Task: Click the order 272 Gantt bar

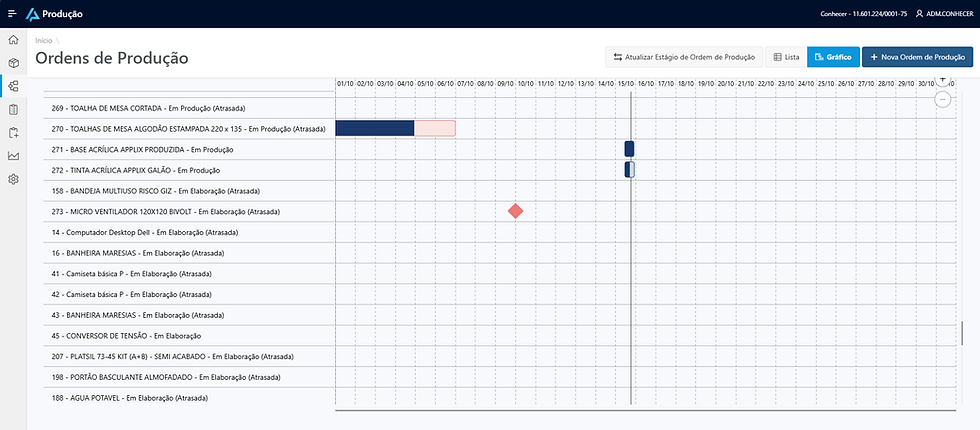Action: click(630, 169)
